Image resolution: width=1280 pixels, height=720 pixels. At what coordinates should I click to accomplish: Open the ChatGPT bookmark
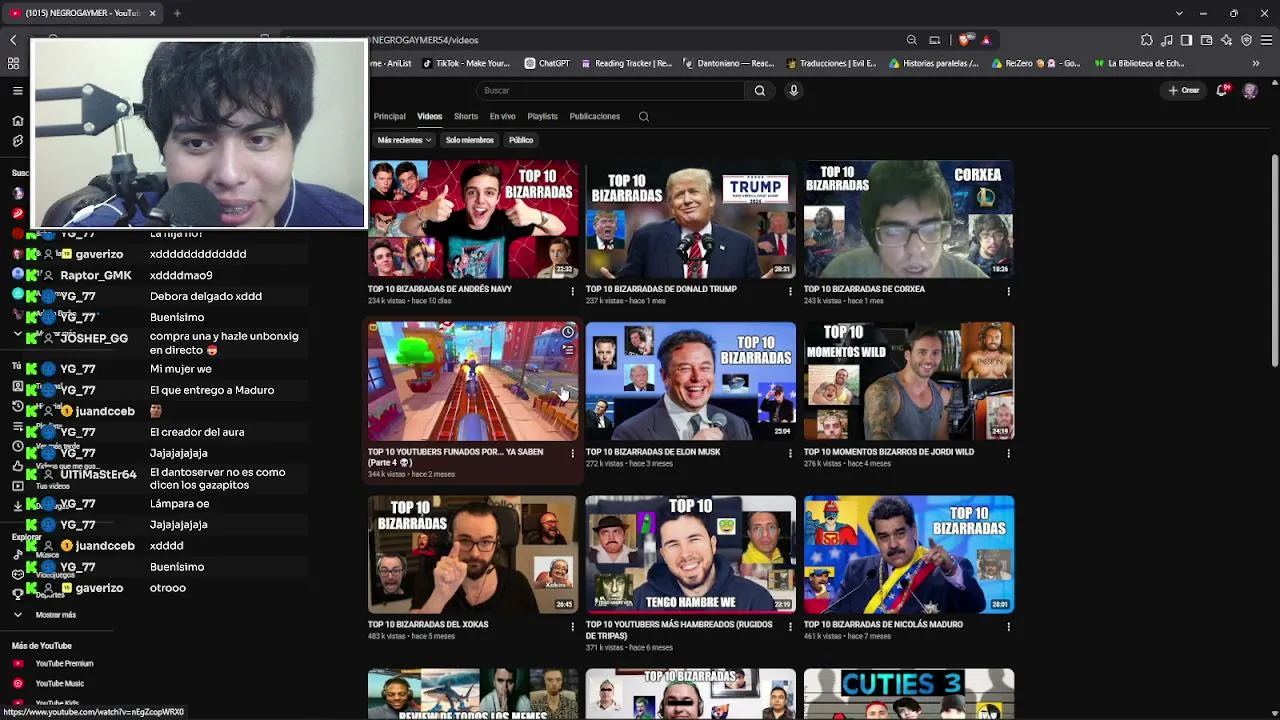pyautogui.click(x=547, y=63)
